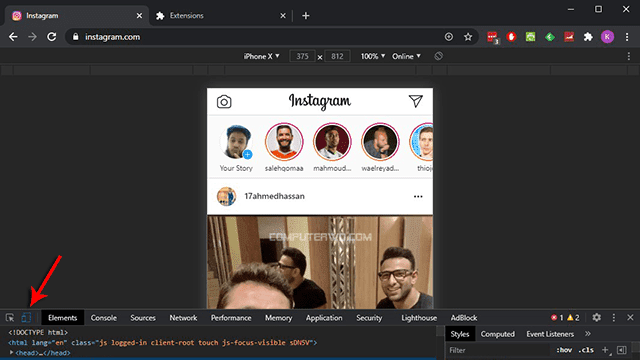
Task: Open DevTools customize three-dot menu
Action: point(613,318)
